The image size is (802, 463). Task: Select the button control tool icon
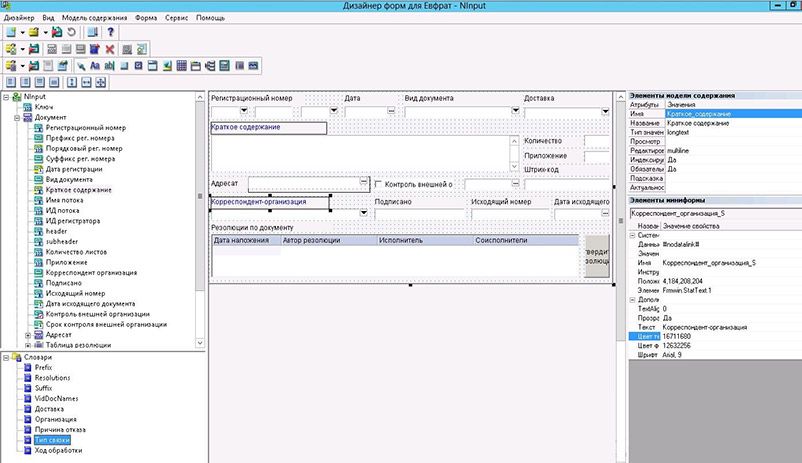(124, 65)
